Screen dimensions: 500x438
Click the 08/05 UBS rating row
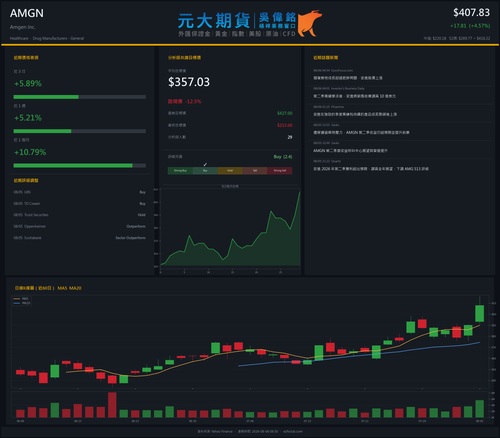coord(80,192)
